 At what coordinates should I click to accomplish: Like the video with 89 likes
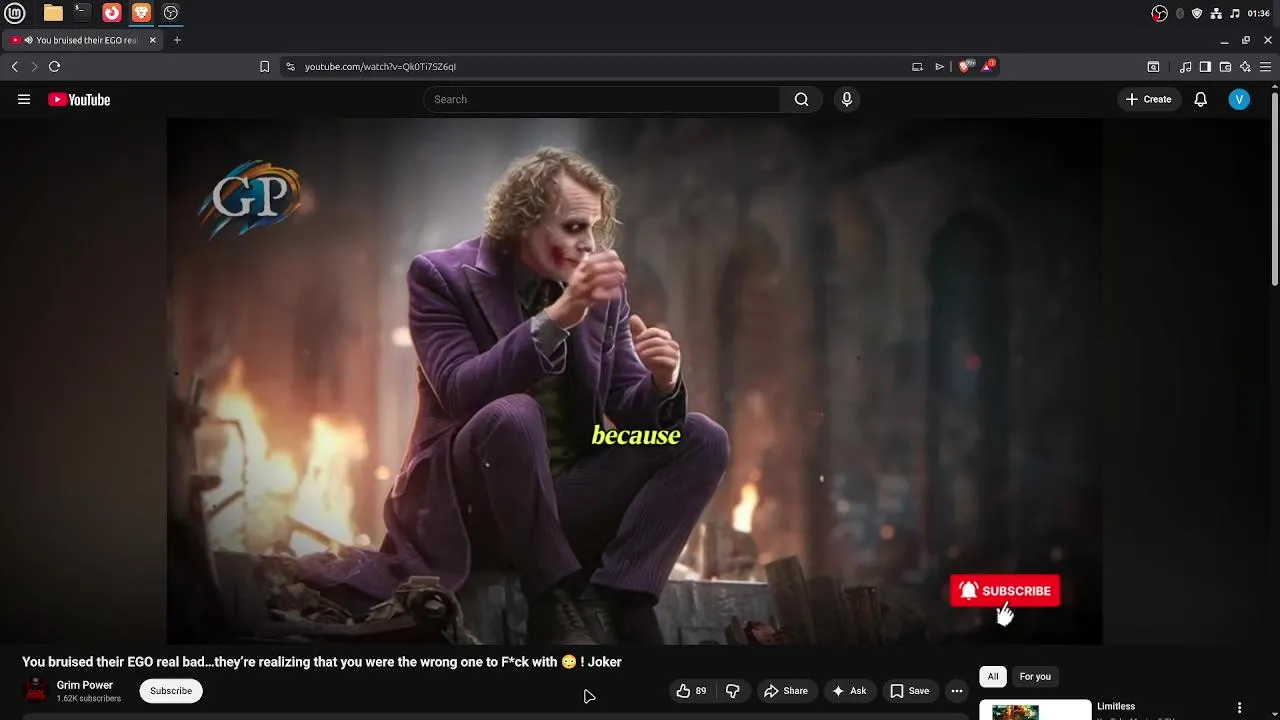(x=691, y=691)
